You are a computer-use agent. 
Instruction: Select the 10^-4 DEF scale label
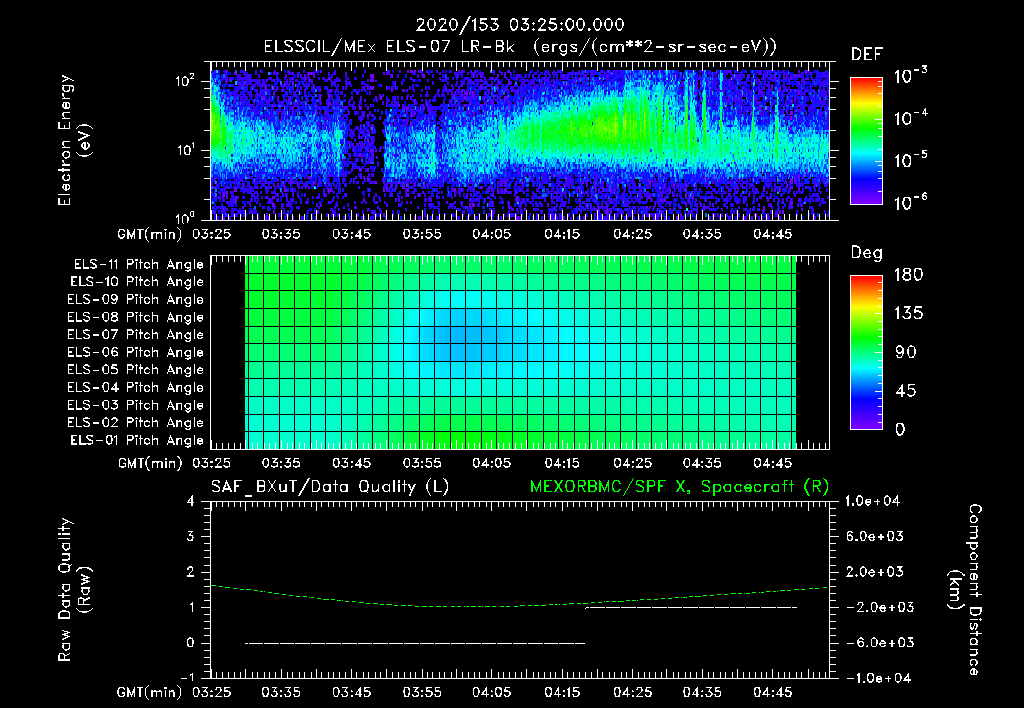(911, 118)
